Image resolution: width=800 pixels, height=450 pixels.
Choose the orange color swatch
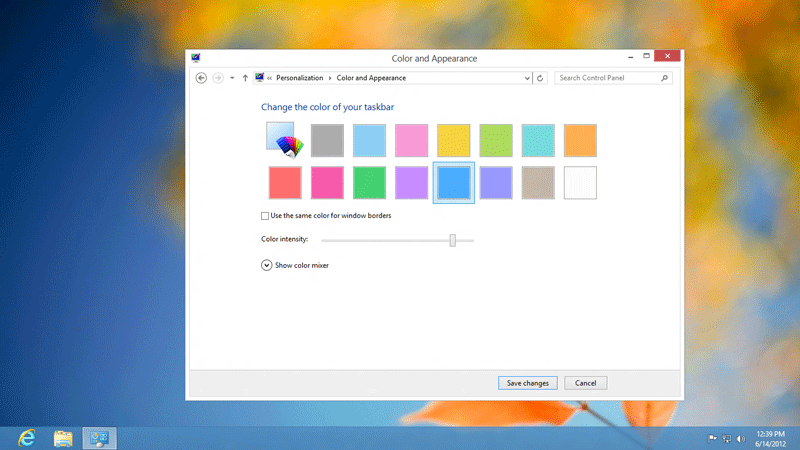click(x=580, y=140)
